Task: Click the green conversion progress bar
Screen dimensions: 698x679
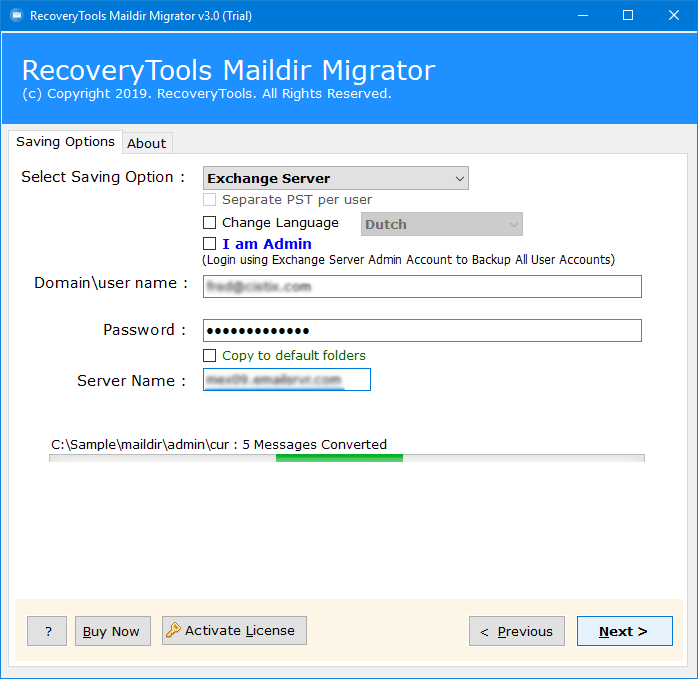Action: [347, 458]
